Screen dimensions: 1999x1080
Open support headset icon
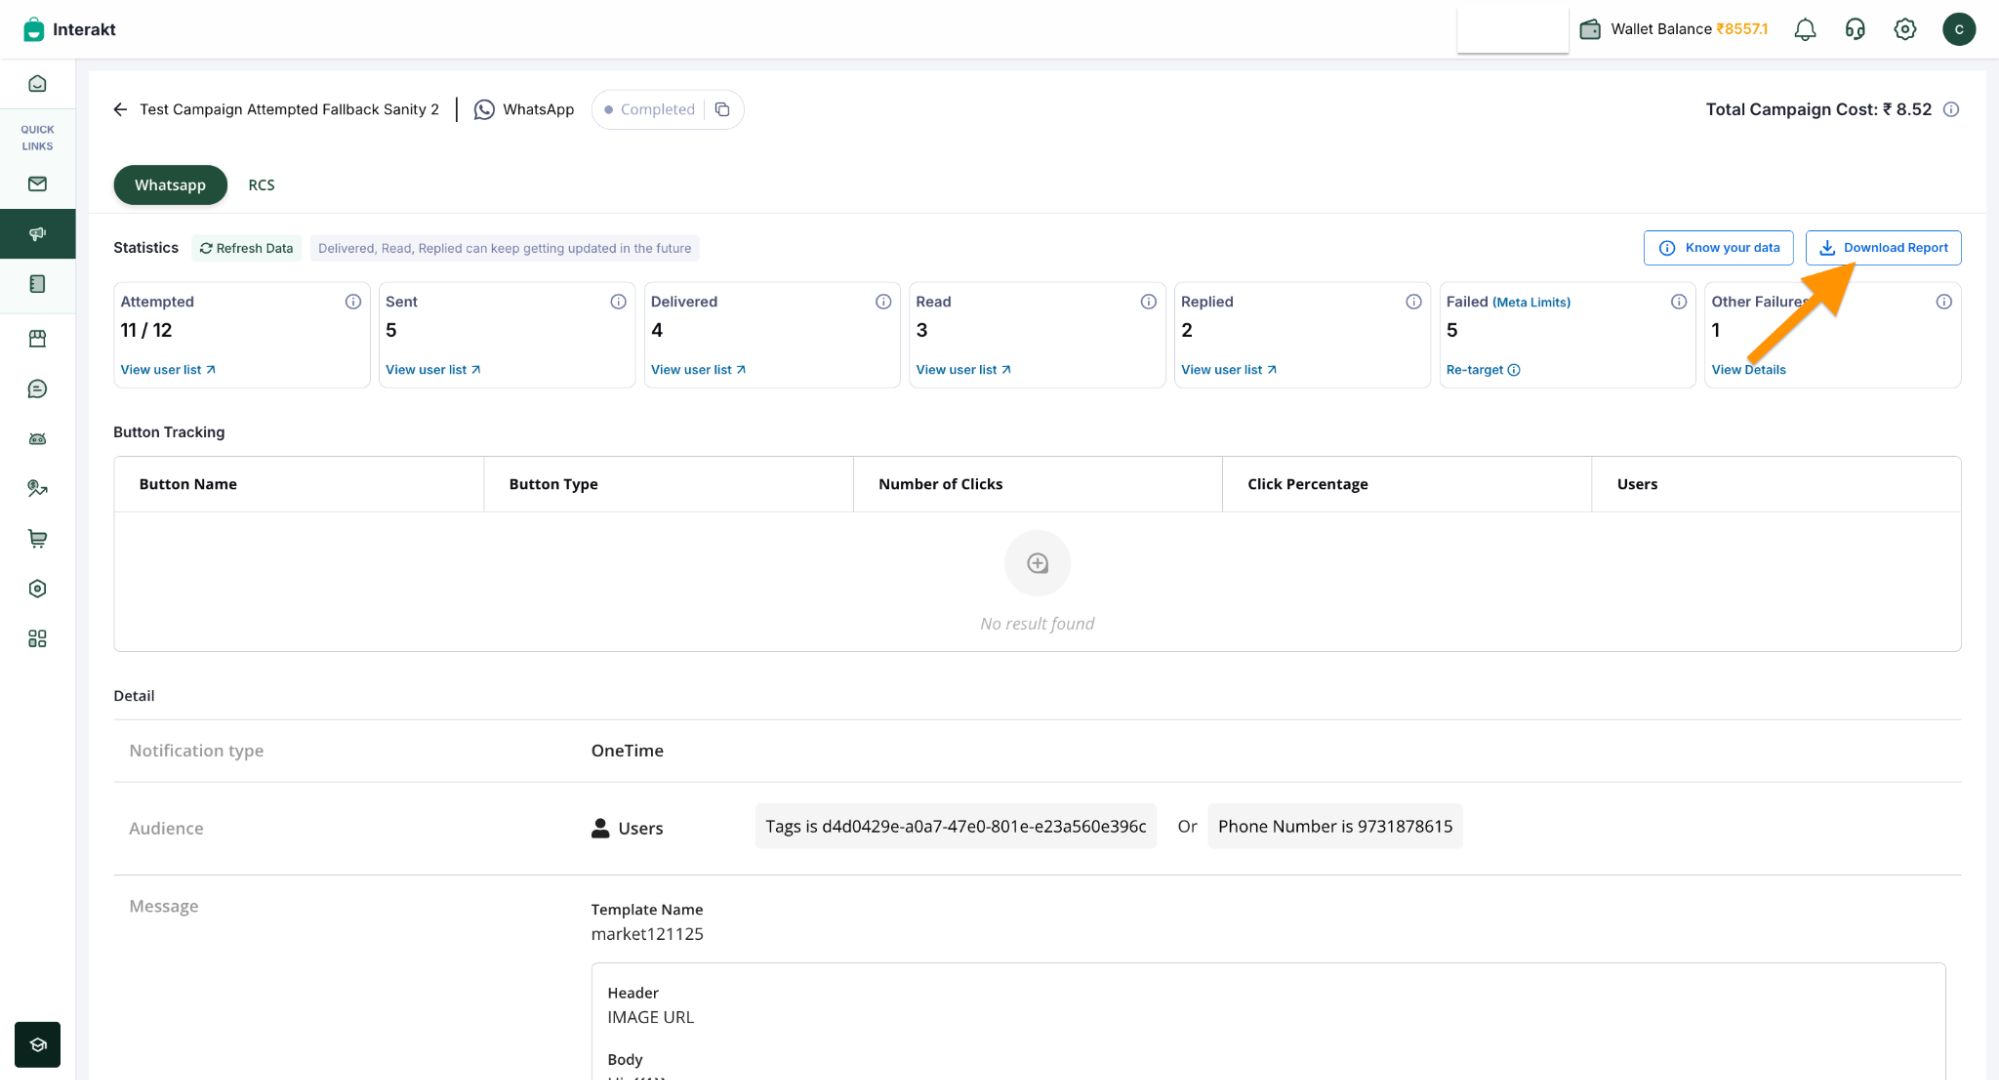click(x=1854, y=30)
